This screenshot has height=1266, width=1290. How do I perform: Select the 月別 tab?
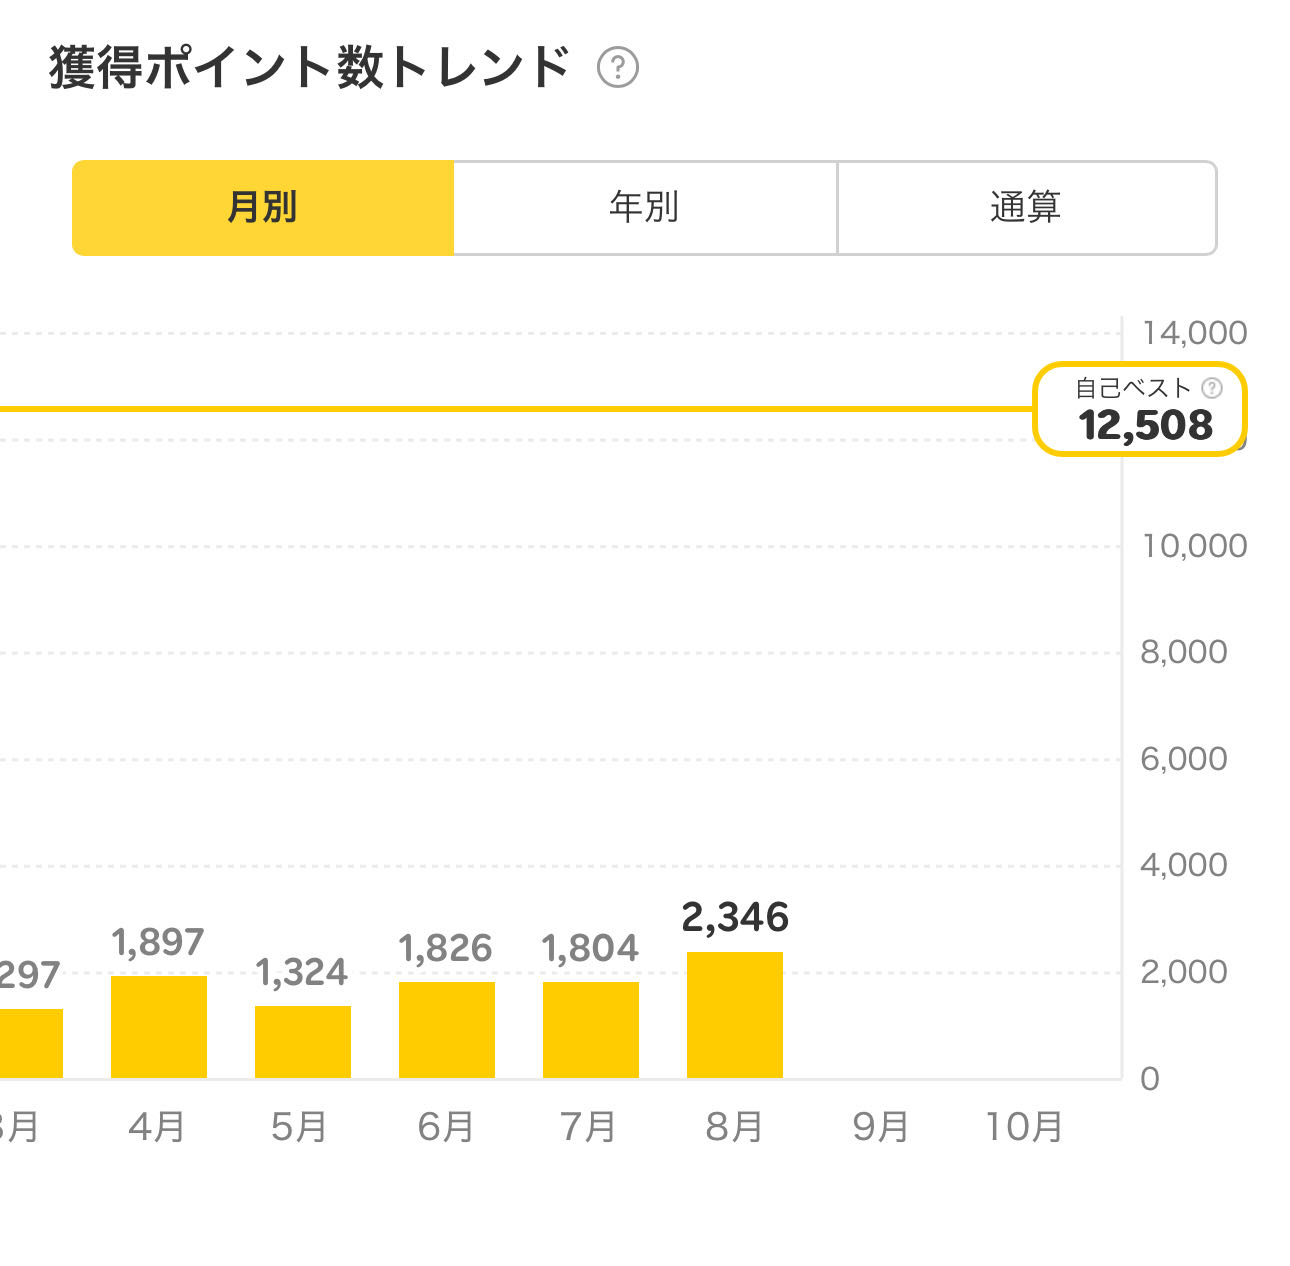263,208
